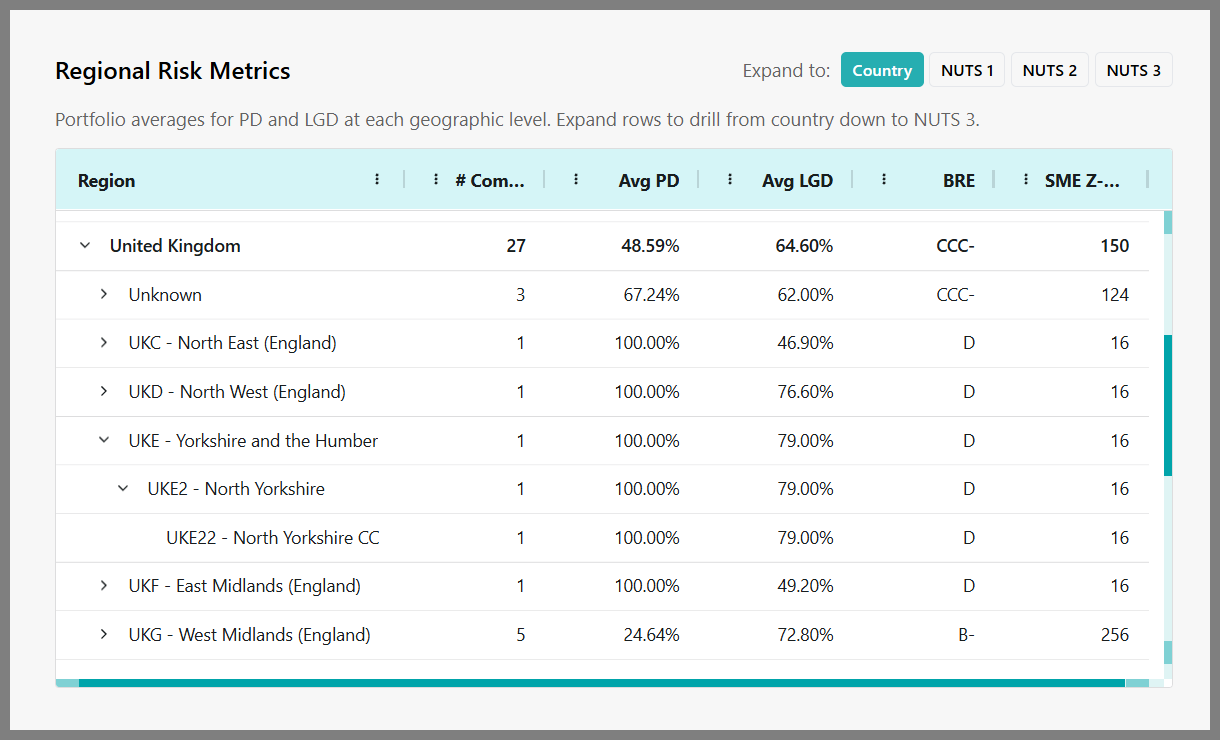Screen dimensions: 1220x740
Task: Open the SME Z-score column menu icon
Action: (1026, 179)
